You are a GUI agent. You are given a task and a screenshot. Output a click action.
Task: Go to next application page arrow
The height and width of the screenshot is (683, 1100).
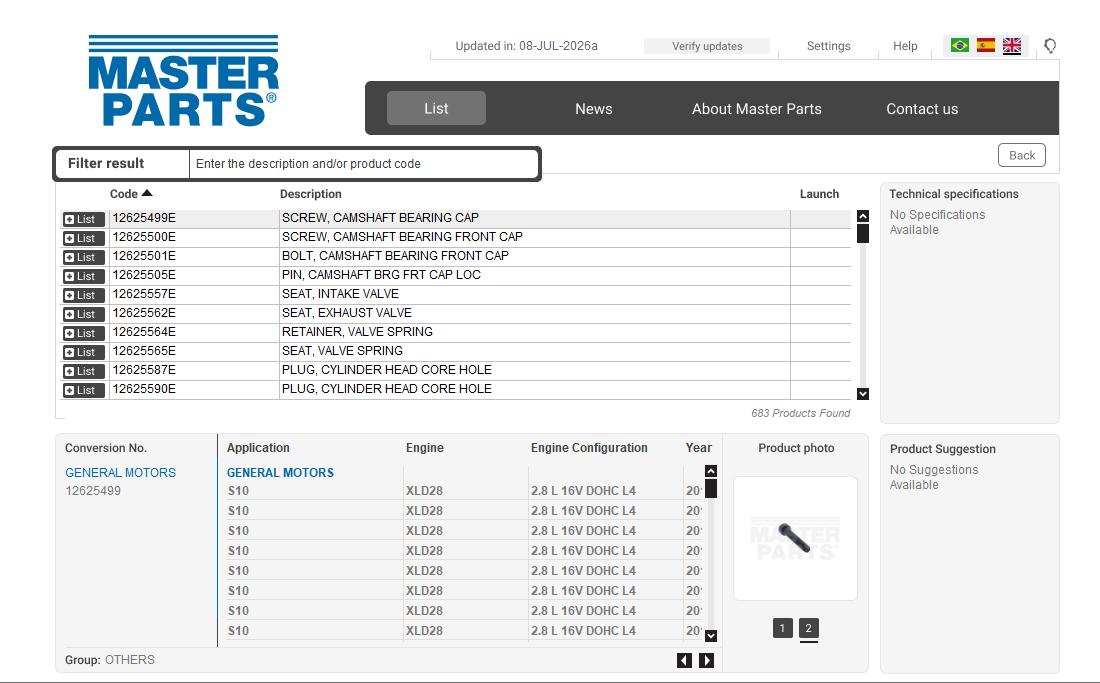pyautogui.click(x=706, y=660)
